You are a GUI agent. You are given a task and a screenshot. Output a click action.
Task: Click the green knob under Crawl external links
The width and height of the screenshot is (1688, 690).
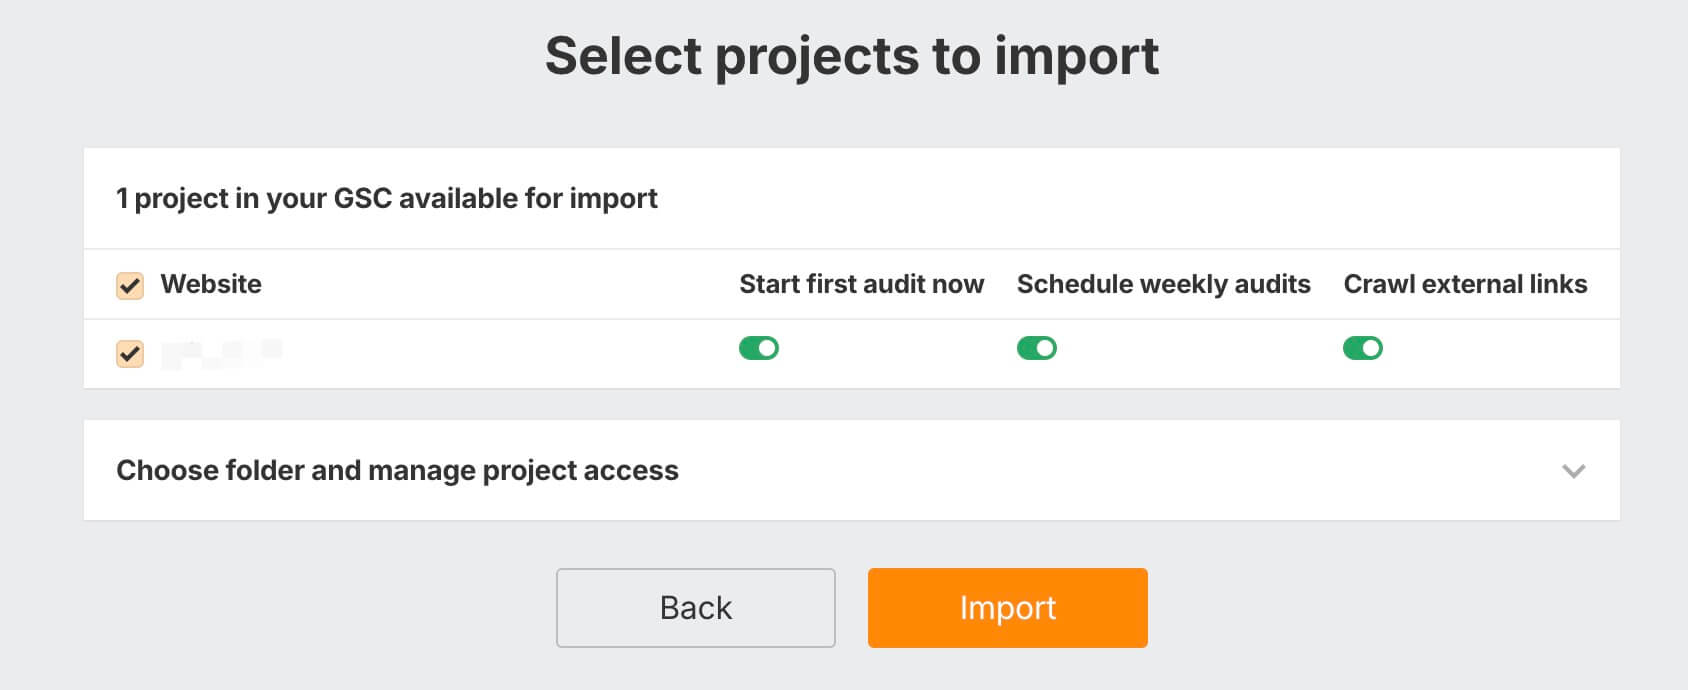[1371, 348]
